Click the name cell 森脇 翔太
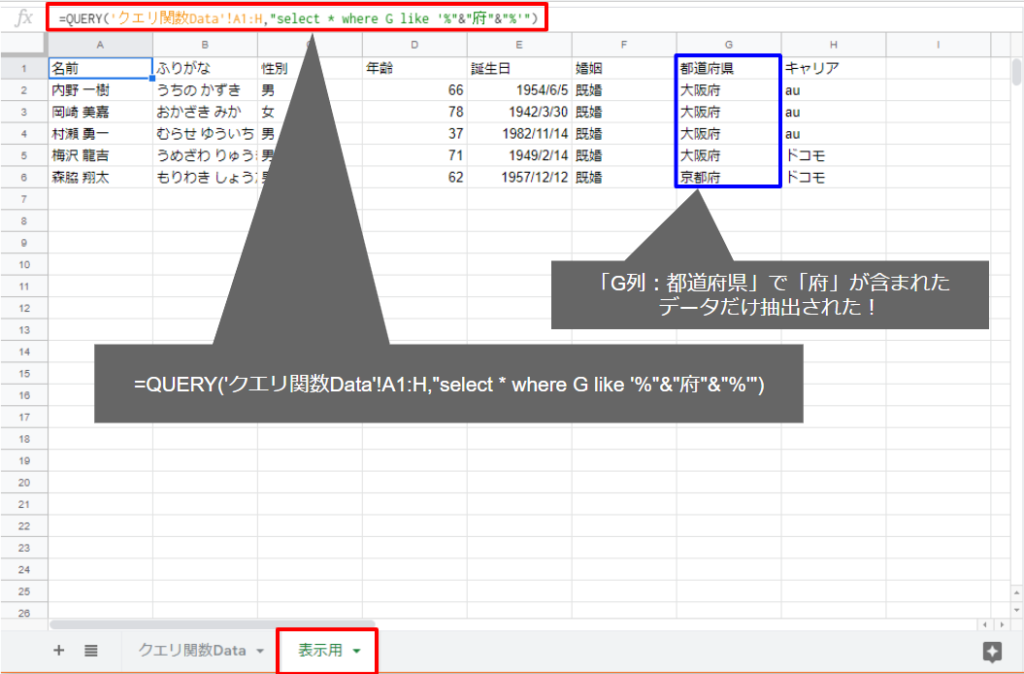 [100, 178]
